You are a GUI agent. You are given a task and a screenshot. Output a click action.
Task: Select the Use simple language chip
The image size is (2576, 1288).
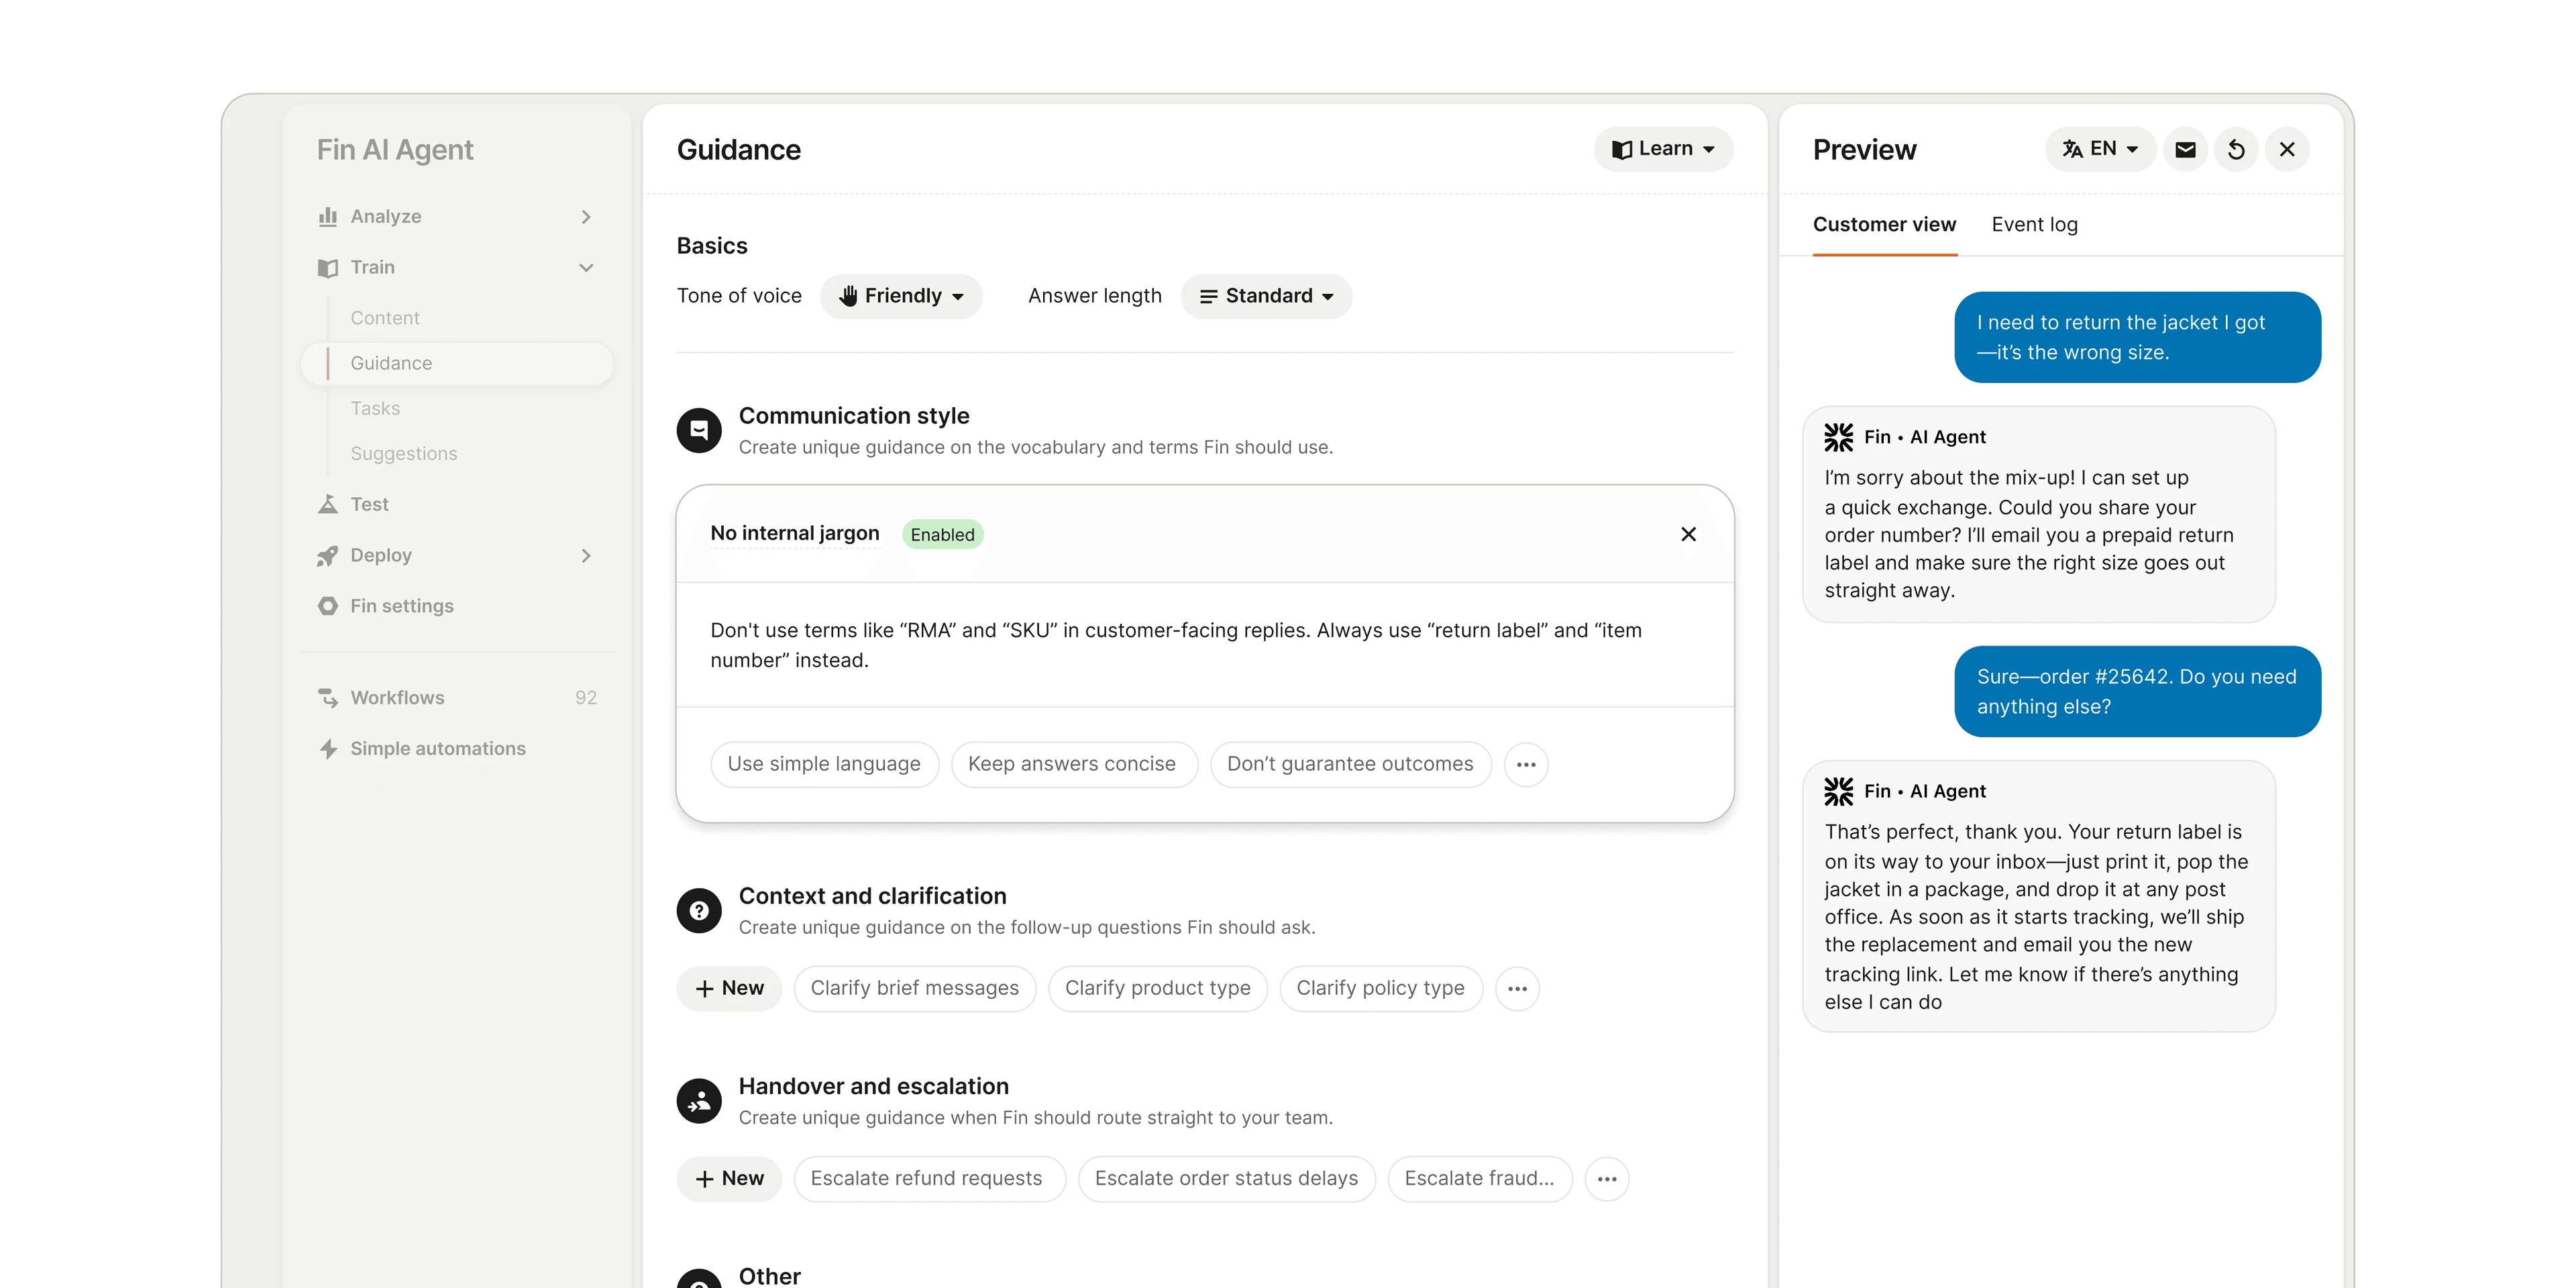824,765
